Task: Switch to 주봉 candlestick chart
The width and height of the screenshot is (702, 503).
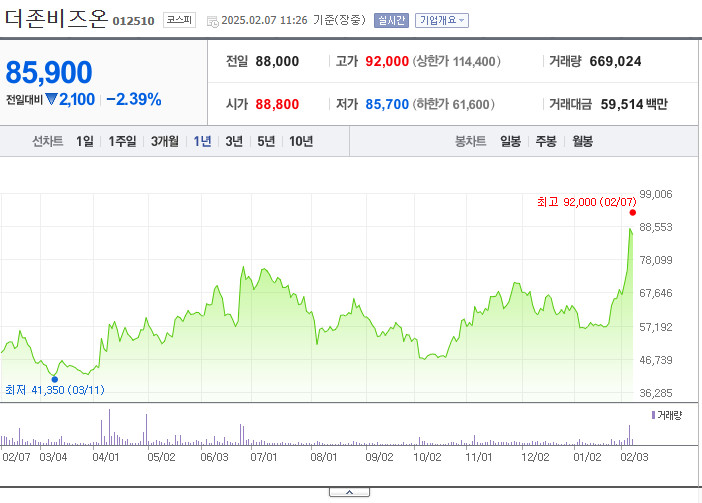Action: (x=546, y=141)
